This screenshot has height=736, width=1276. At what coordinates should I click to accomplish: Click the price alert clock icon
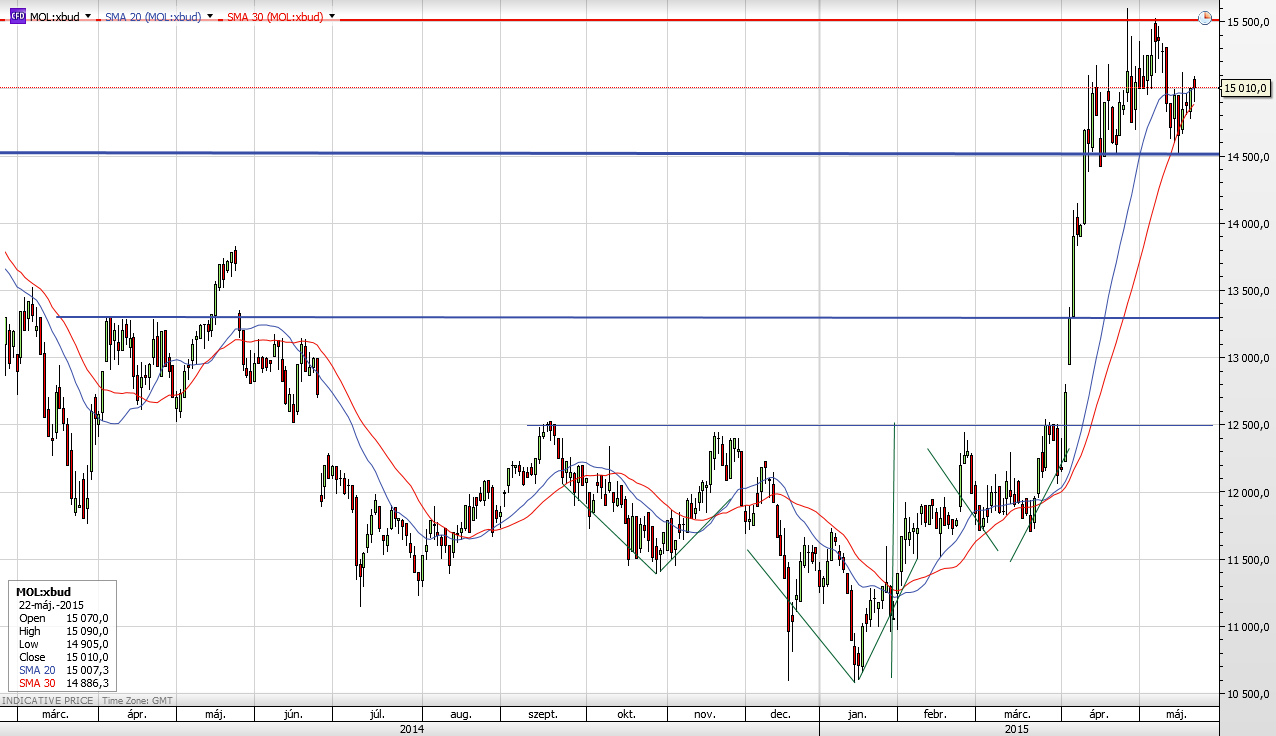coord(1205,18)
